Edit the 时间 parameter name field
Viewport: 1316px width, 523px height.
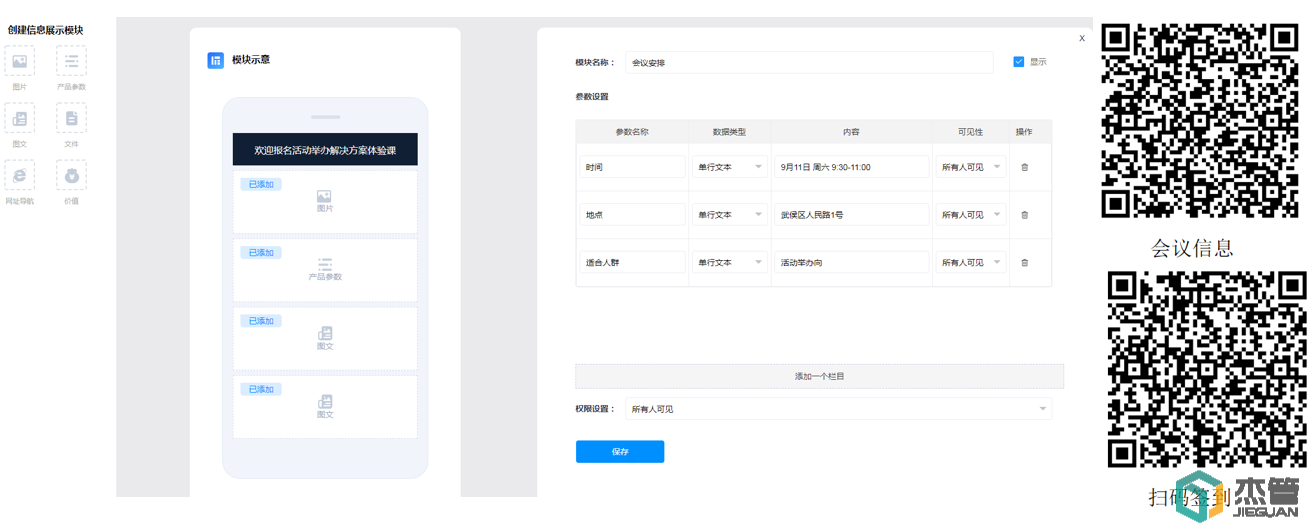(632, 167)
